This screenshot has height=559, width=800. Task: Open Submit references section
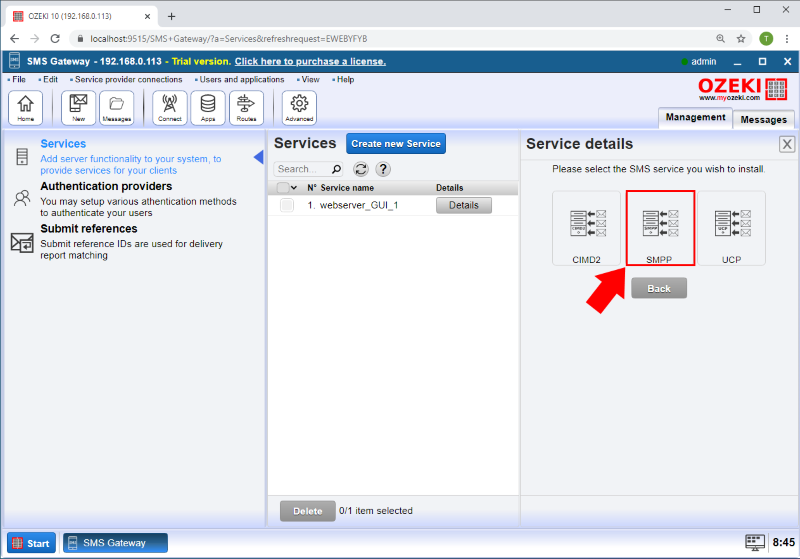pyautogui.click(x=89, y=228)
